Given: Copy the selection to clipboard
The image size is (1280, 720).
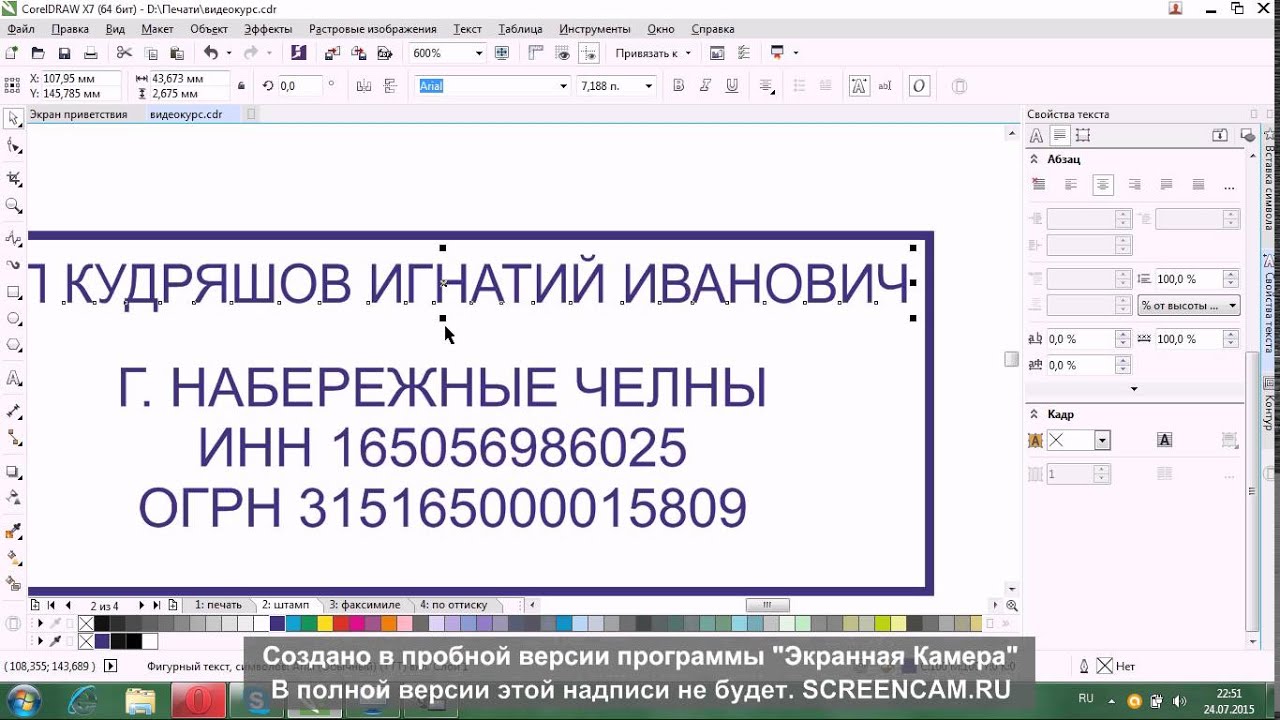Looking at the screenshot, I should coord(151,53).
